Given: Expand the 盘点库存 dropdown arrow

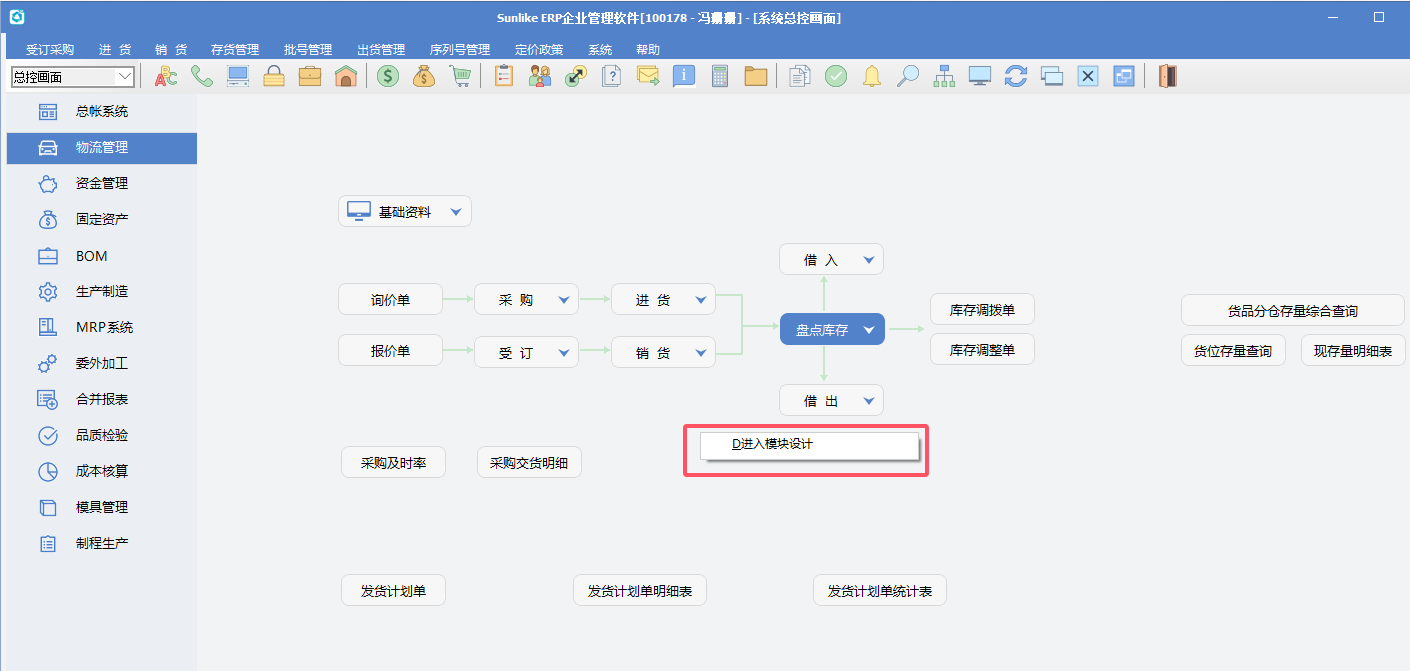Looking at the screenshot, I should (869, 330).
